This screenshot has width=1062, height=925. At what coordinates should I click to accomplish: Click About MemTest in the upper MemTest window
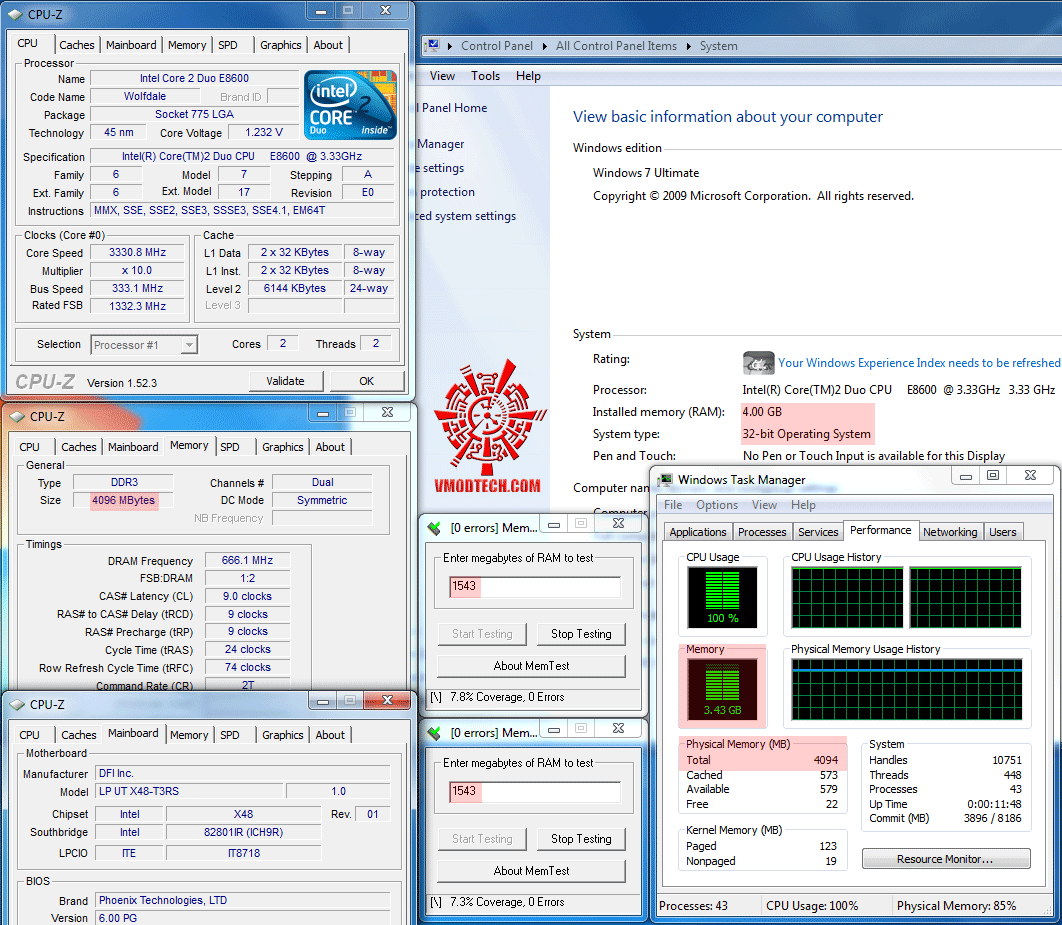[532, 666]
